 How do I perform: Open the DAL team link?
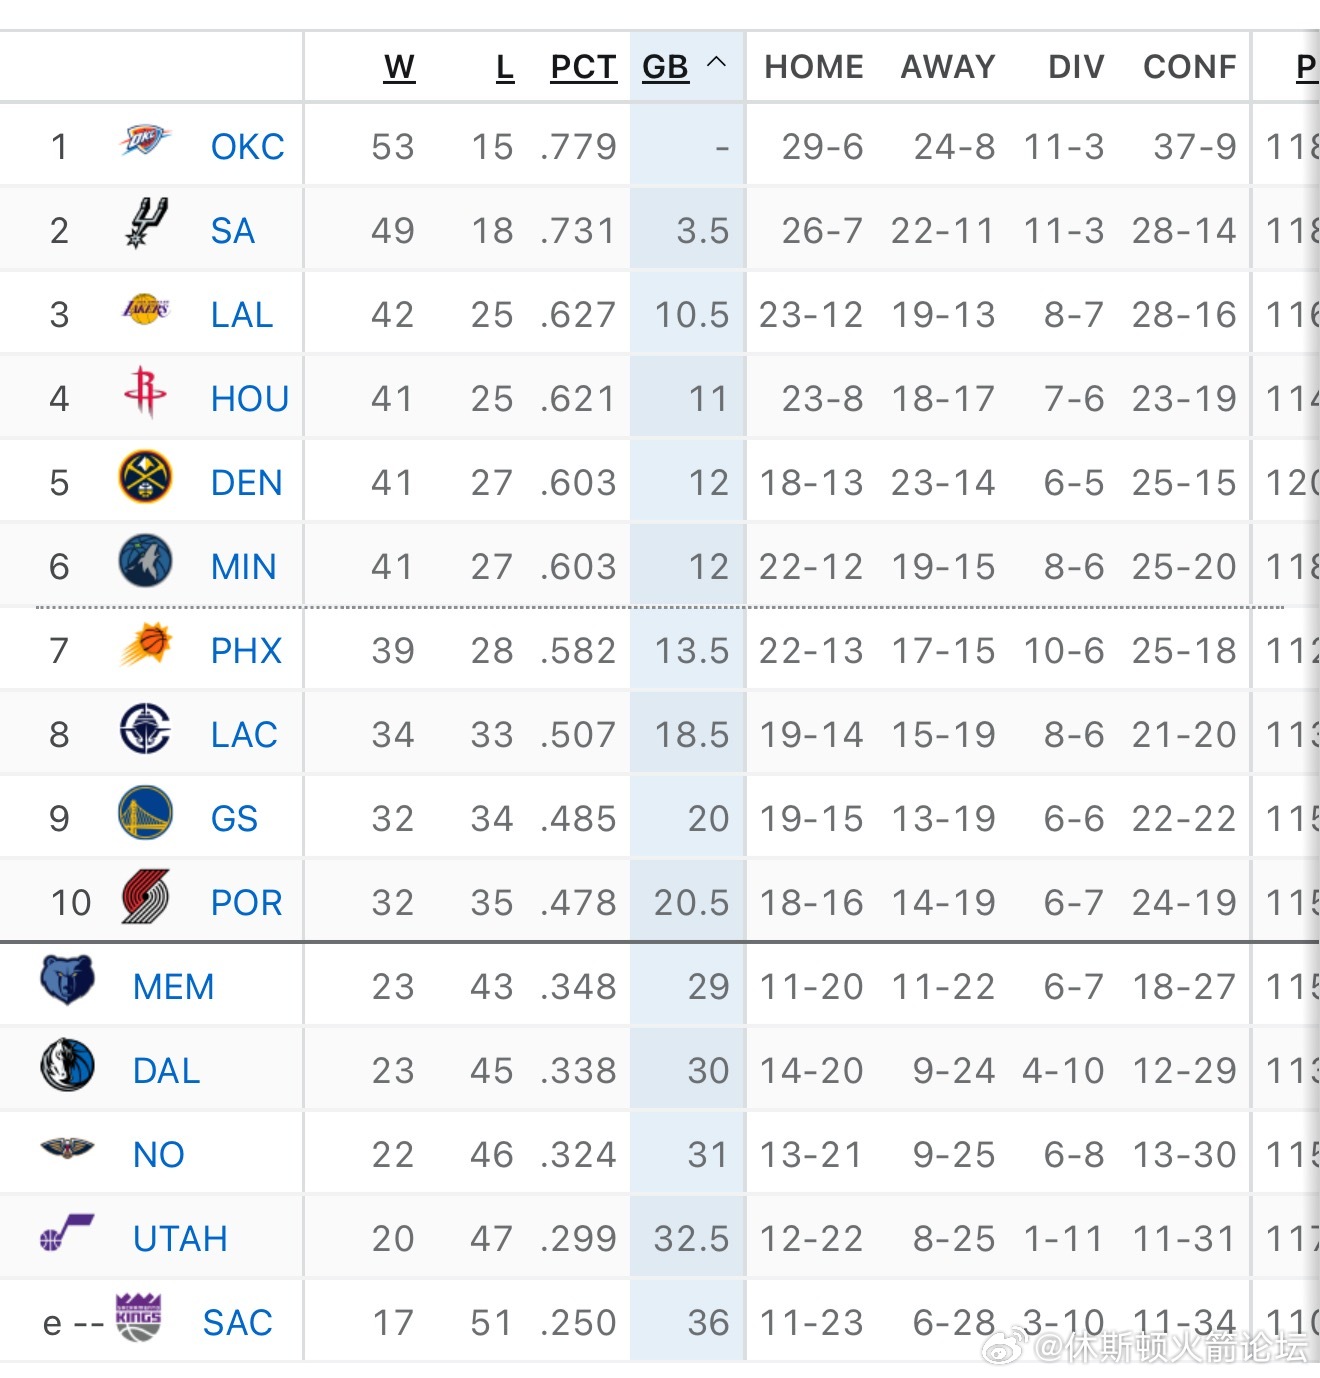[x=166, y=1071]
